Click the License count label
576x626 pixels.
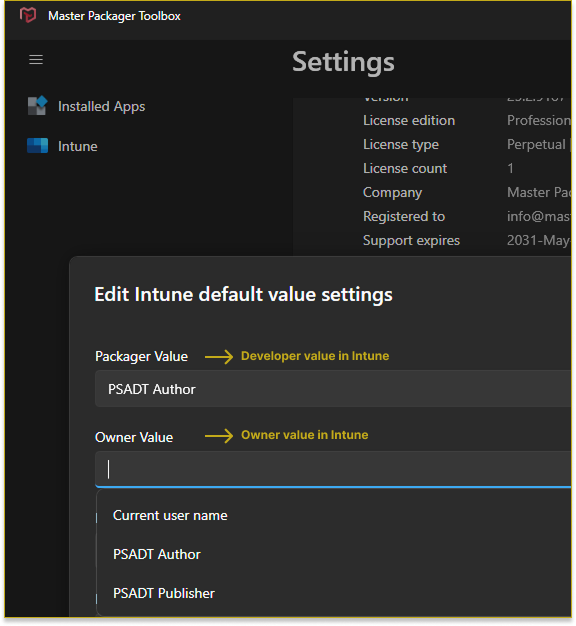click(x=405, y=168)
